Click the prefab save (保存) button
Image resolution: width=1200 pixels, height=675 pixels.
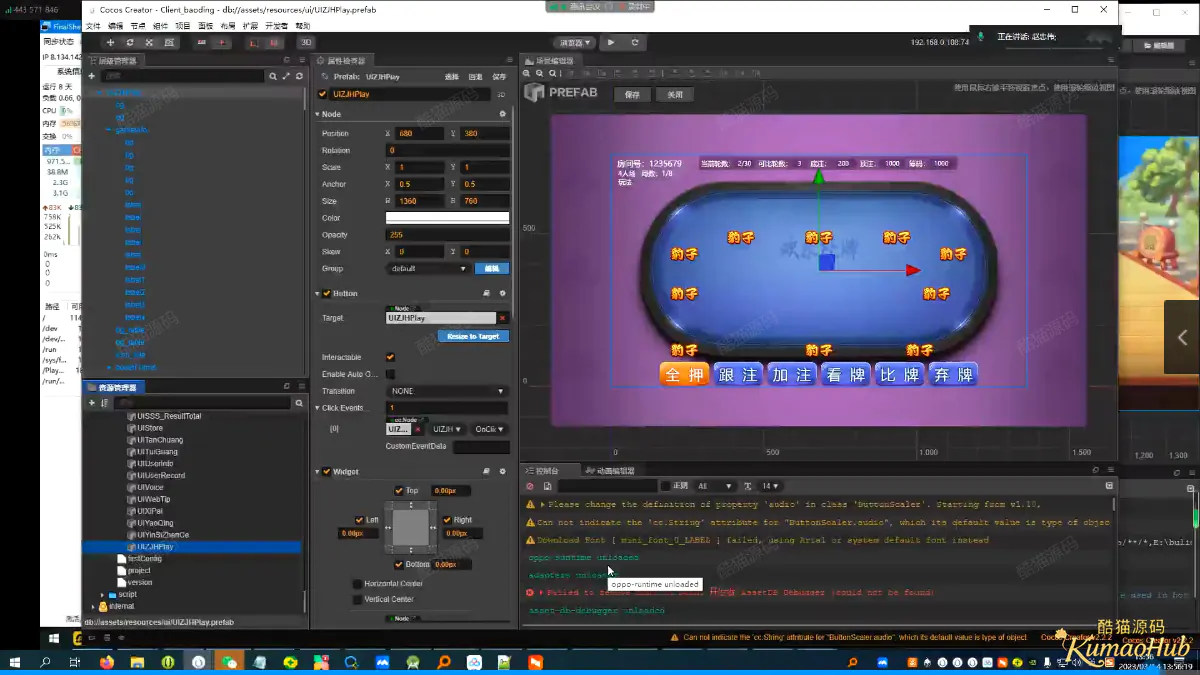(x=632, y=94)
